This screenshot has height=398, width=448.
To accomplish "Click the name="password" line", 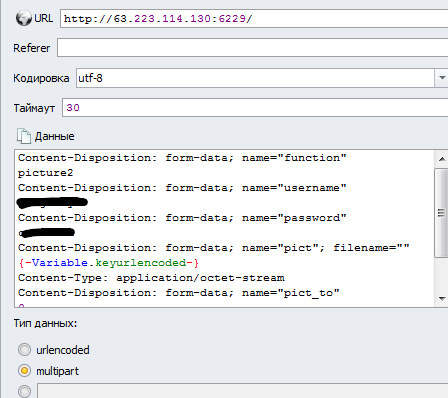I will point(182,218).
